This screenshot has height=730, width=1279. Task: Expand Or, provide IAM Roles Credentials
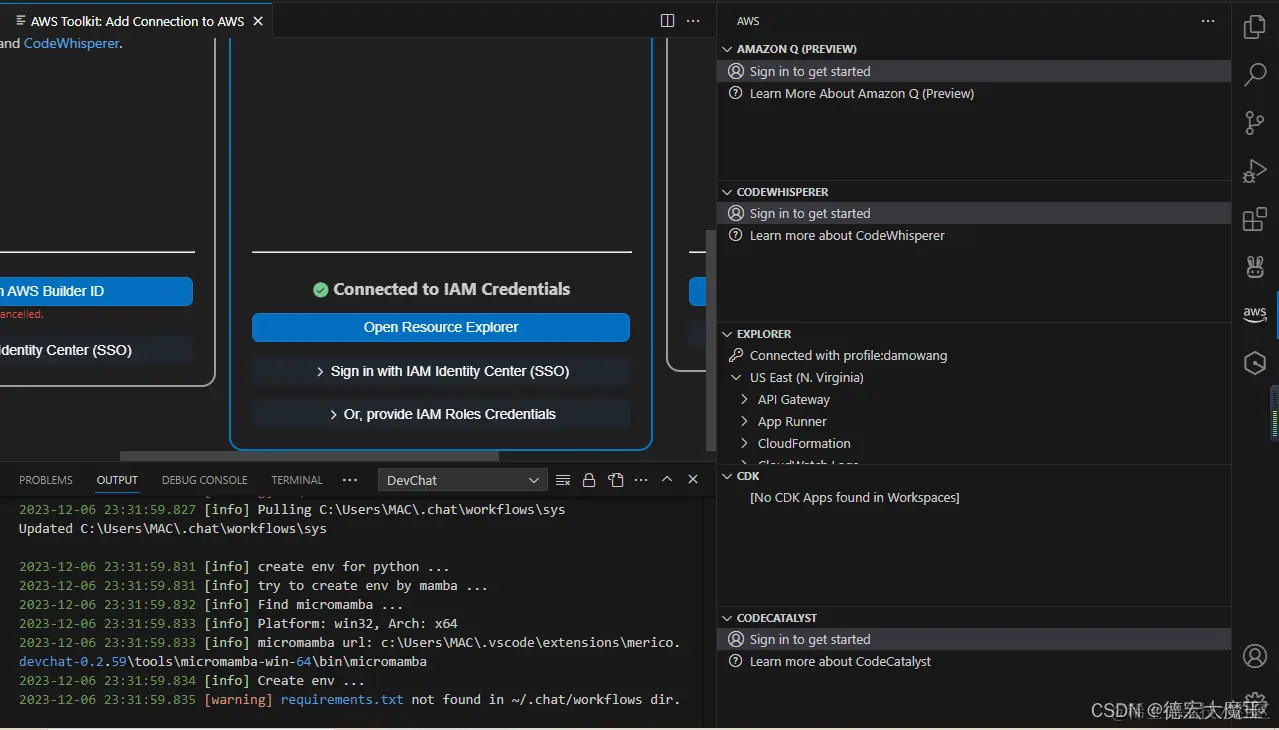click(x=441, y=414)
